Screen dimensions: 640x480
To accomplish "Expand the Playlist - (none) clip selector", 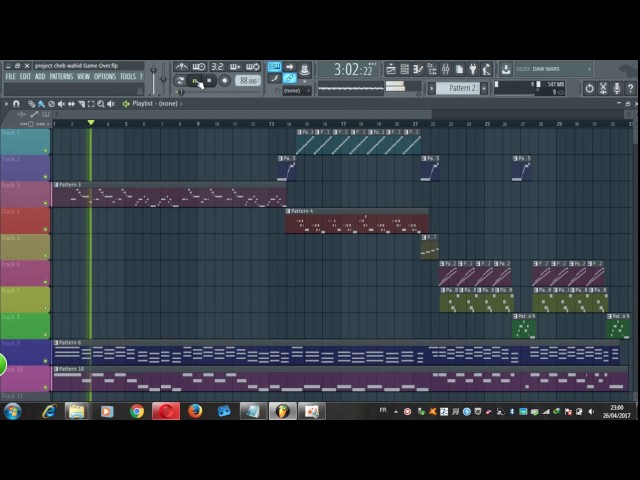I will [x=181, y=104].
